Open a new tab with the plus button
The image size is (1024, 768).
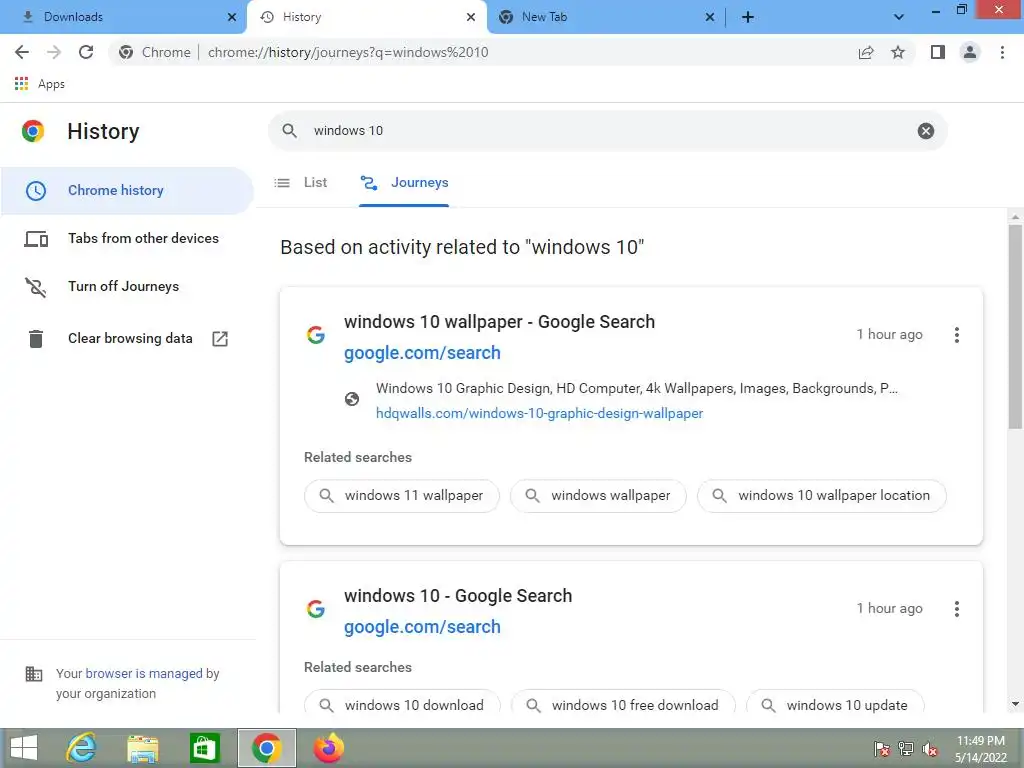pos(748,17)
